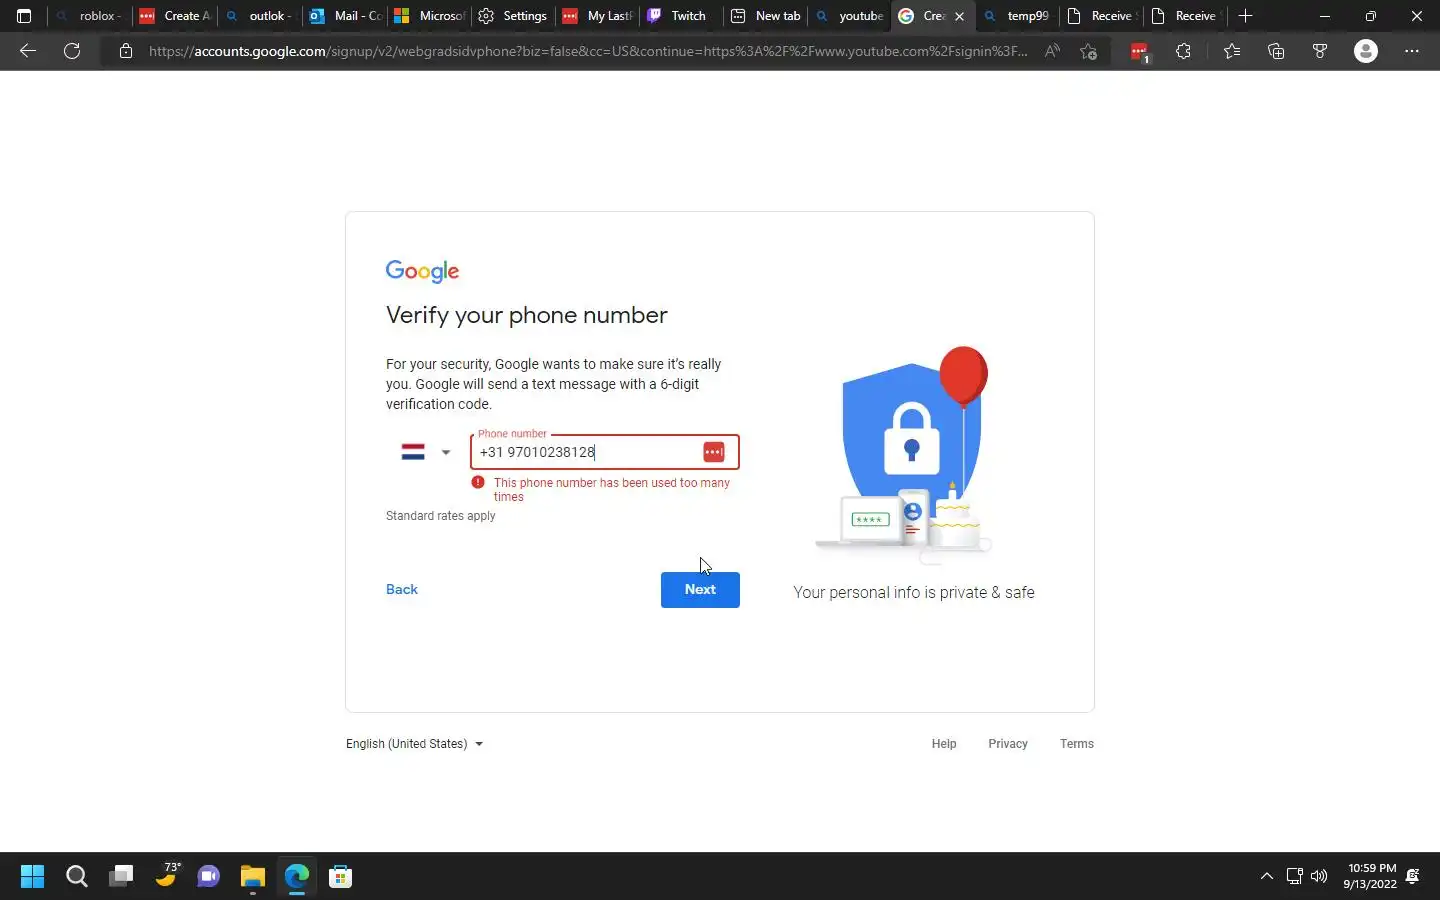Switch to the outlok search tab
The image size is (1440, 900).
(260, 16)
